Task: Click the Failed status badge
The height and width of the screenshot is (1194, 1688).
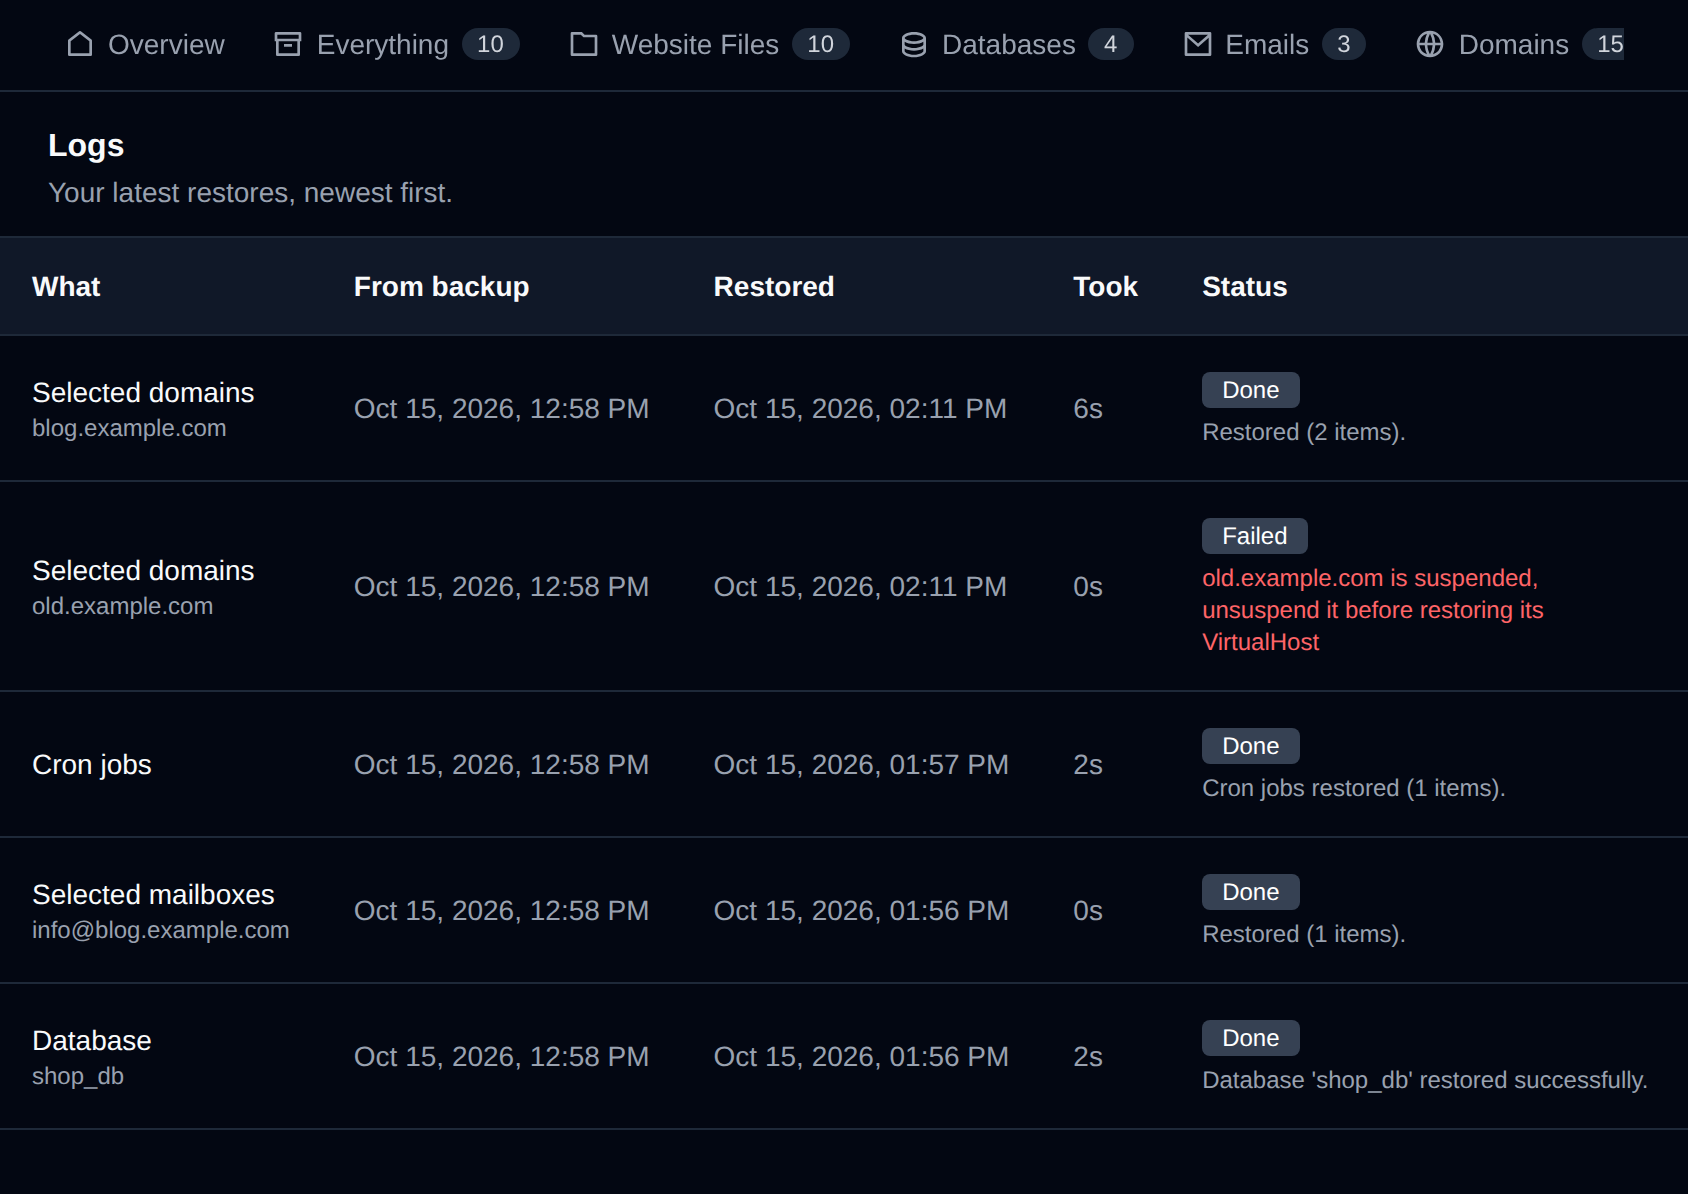Action: (1254, 536)
